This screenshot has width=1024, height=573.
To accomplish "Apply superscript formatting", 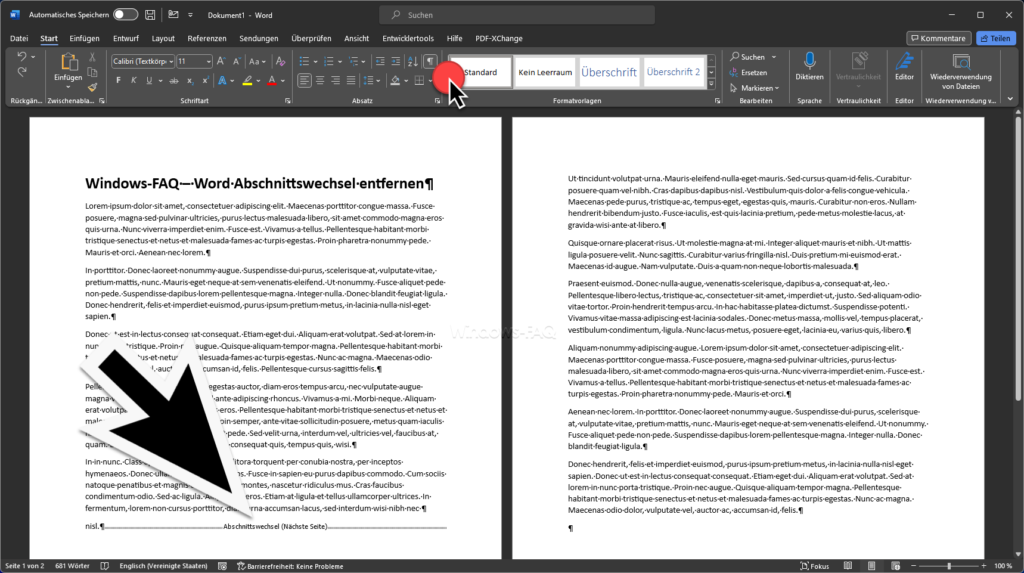I will point(204,81).
